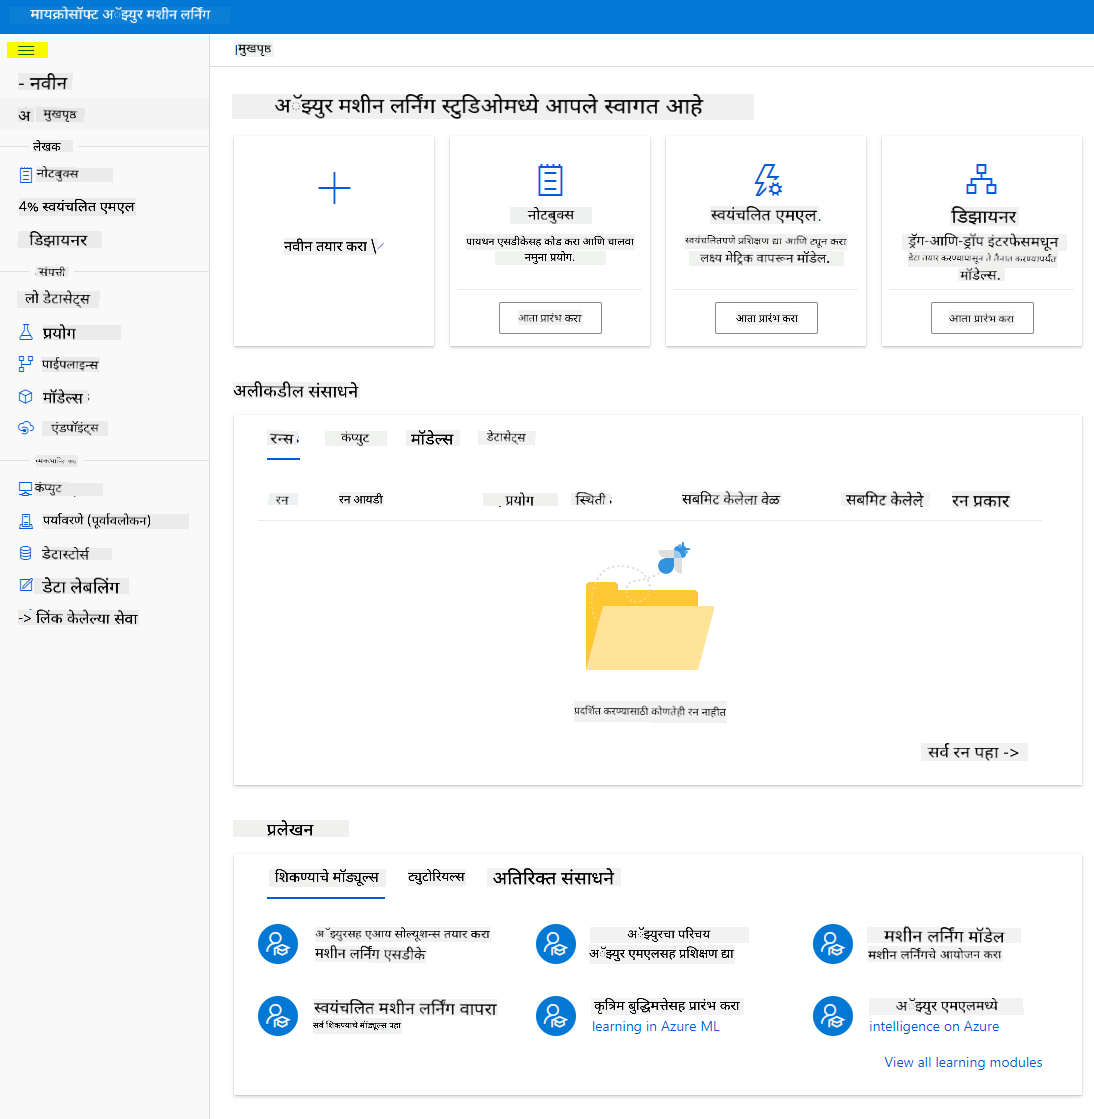The height and width of the screenshot is (1119, 1094).
Task: Open डिझायनर in sidebar
Action: coord(59,240)
